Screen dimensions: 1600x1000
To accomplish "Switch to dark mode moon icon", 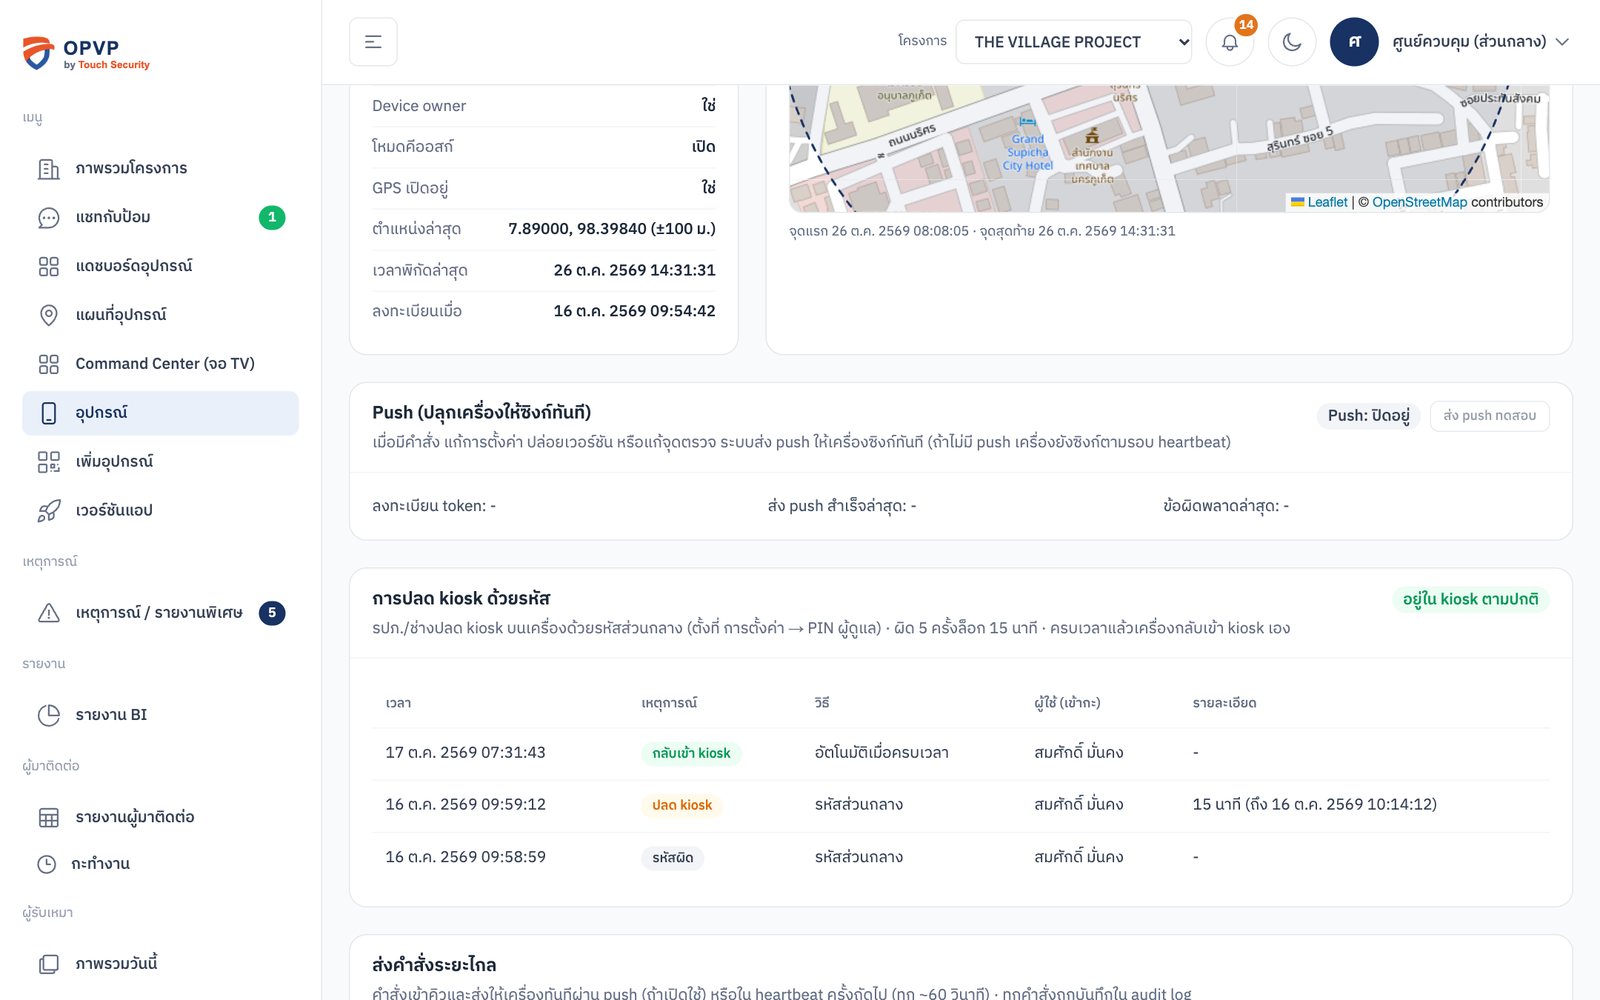I will coord(1292,42).
